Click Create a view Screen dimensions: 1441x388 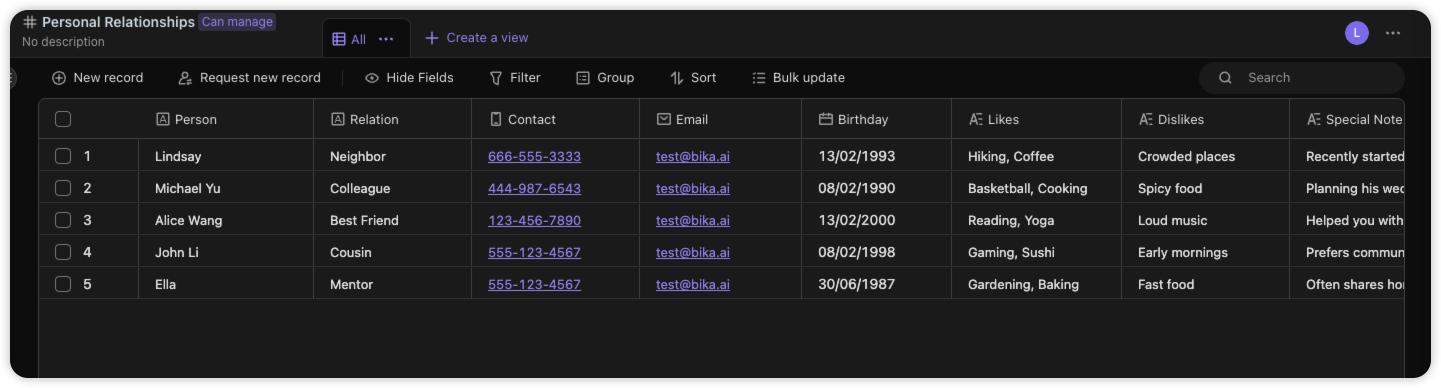(477, 38)
